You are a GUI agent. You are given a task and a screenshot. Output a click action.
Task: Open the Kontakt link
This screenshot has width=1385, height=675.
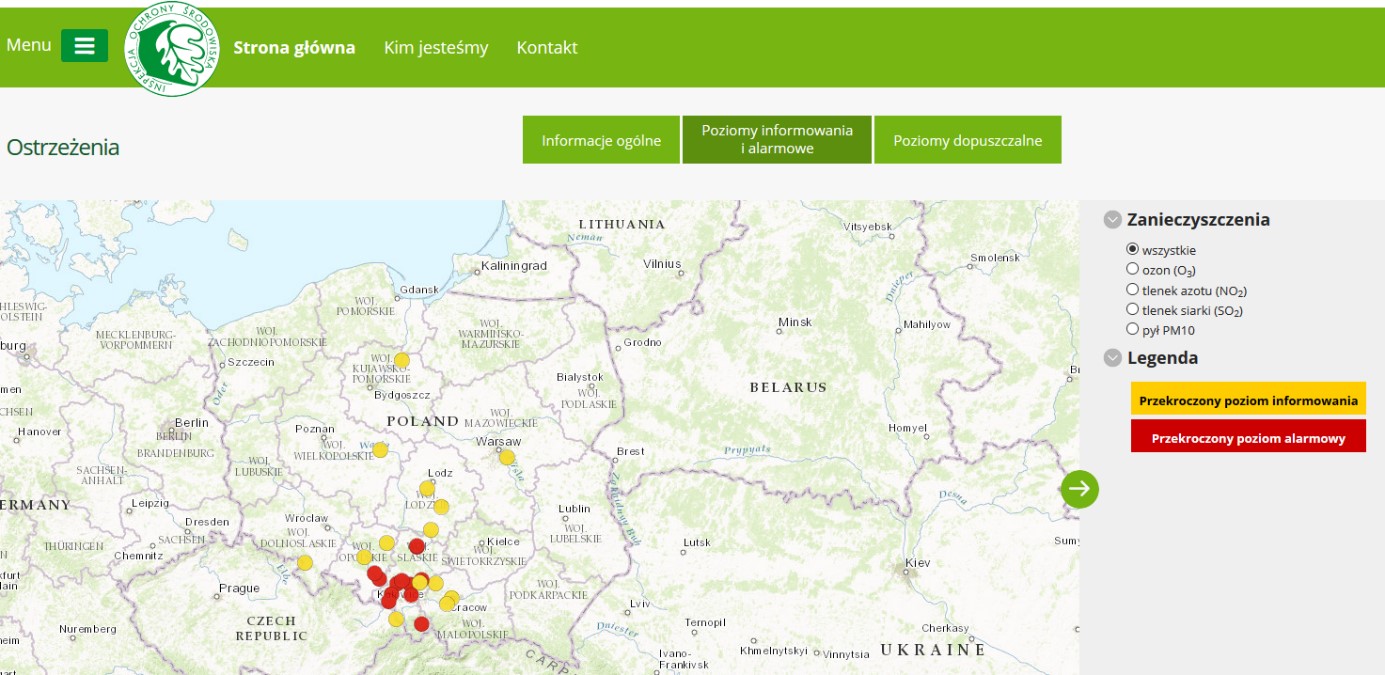tap(547, 48)
